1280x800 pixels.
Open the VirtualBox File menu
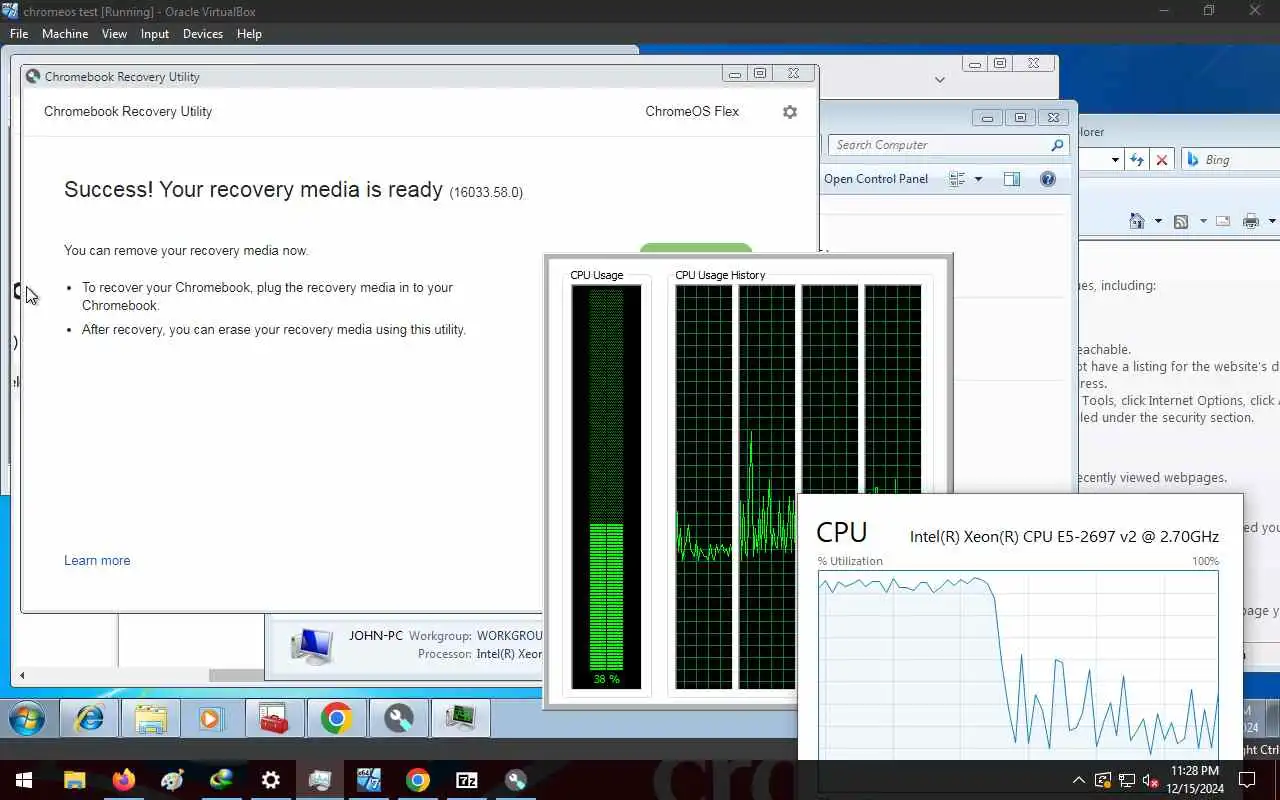19,33
